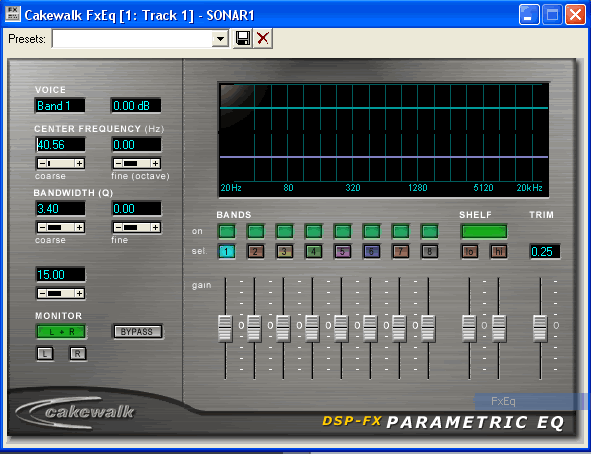Increase the 15.00 value with plus
The image size is (591, 454).
[x=79, y=293]
